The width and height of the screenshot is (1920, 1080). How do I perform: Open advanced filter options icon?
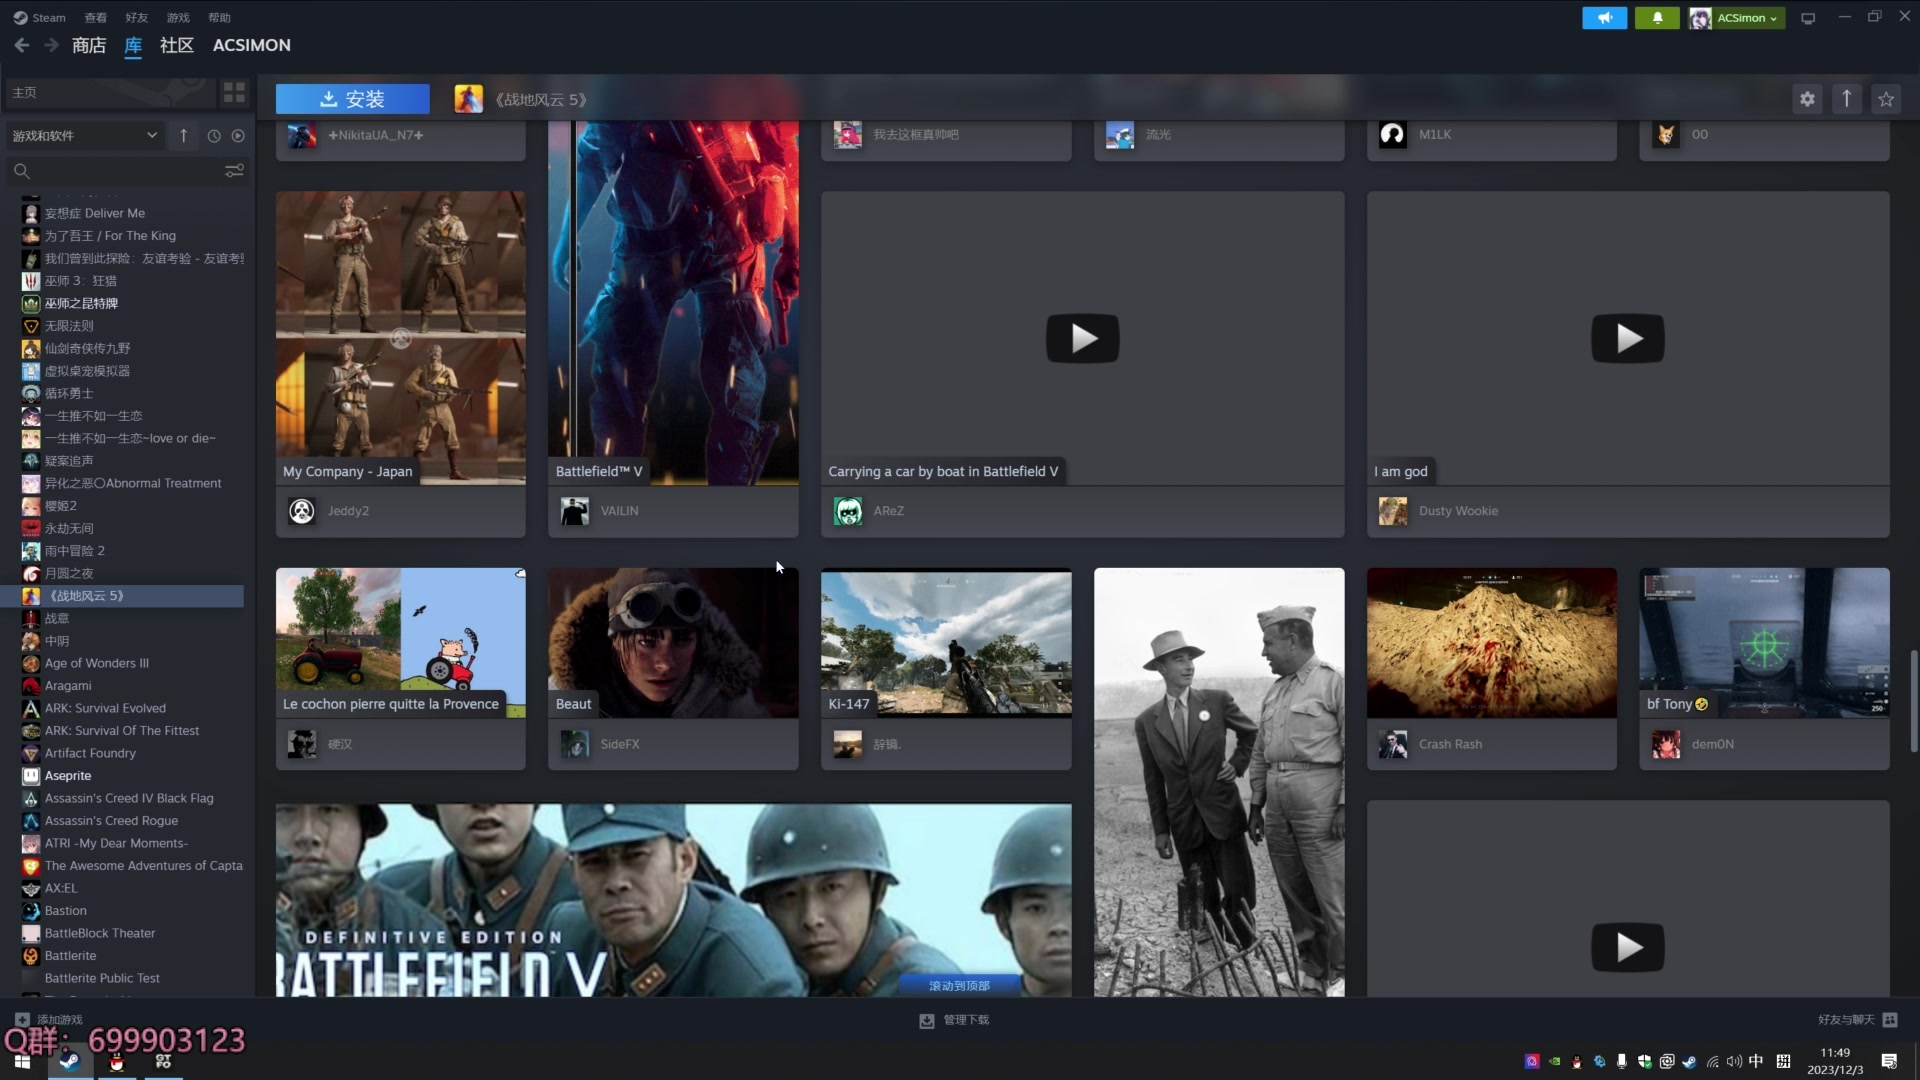pyautogui.click(x=234, y=171)
